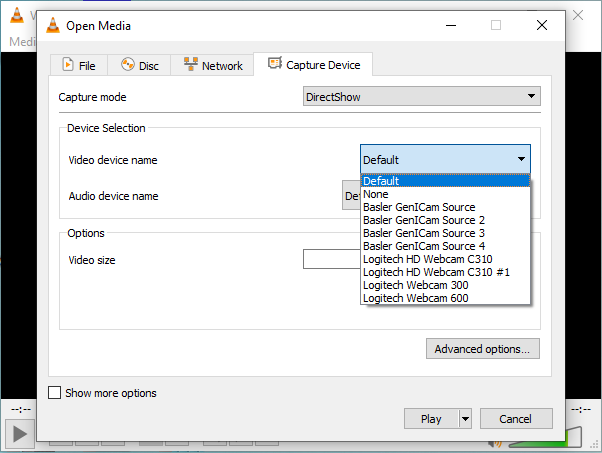This screenshot has width=602, height=453.
Task: Open Advanced options
Action: coord(483,349)
